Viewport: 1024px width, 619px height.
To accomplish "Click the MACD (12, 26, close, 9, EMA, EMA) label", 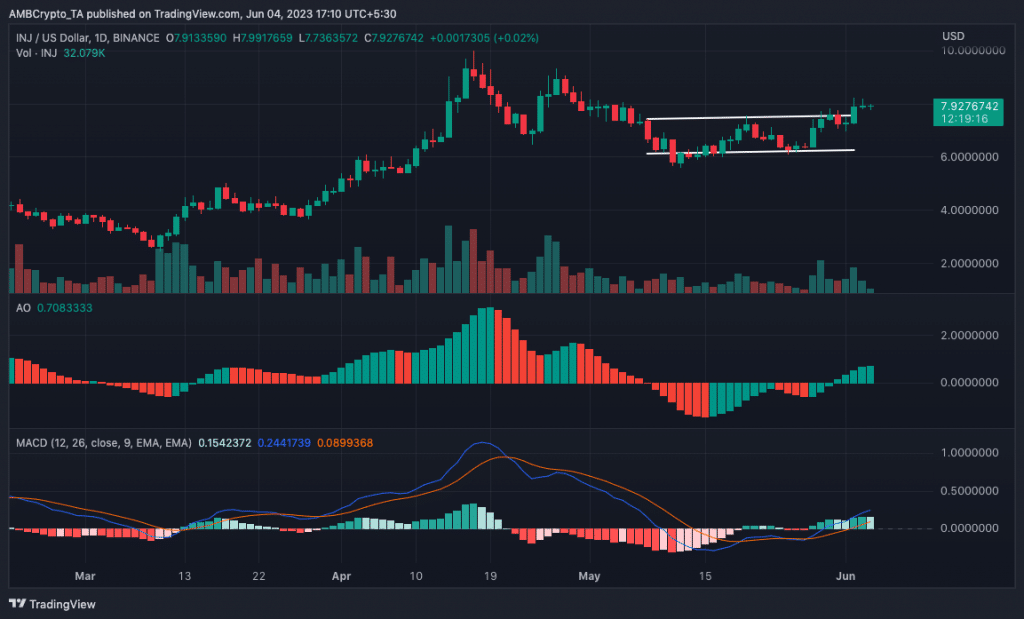I will coord(104,443).
